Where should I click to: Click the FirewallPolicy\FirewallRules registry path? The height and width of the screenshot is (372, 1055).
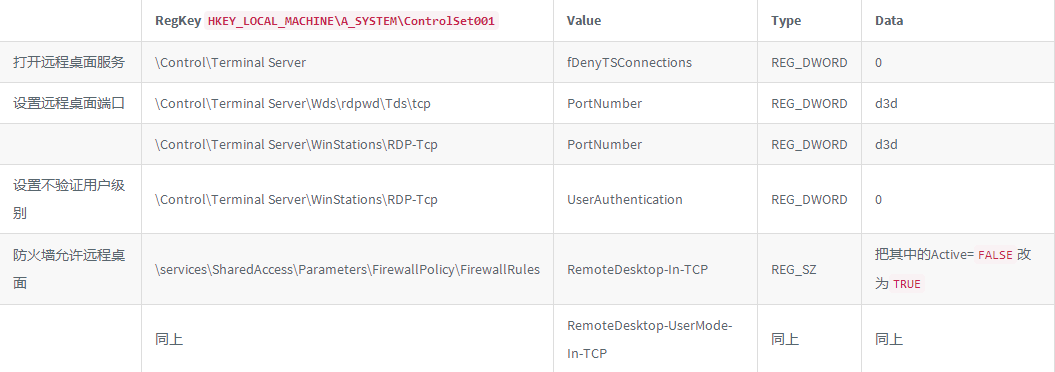coord(347,270)
